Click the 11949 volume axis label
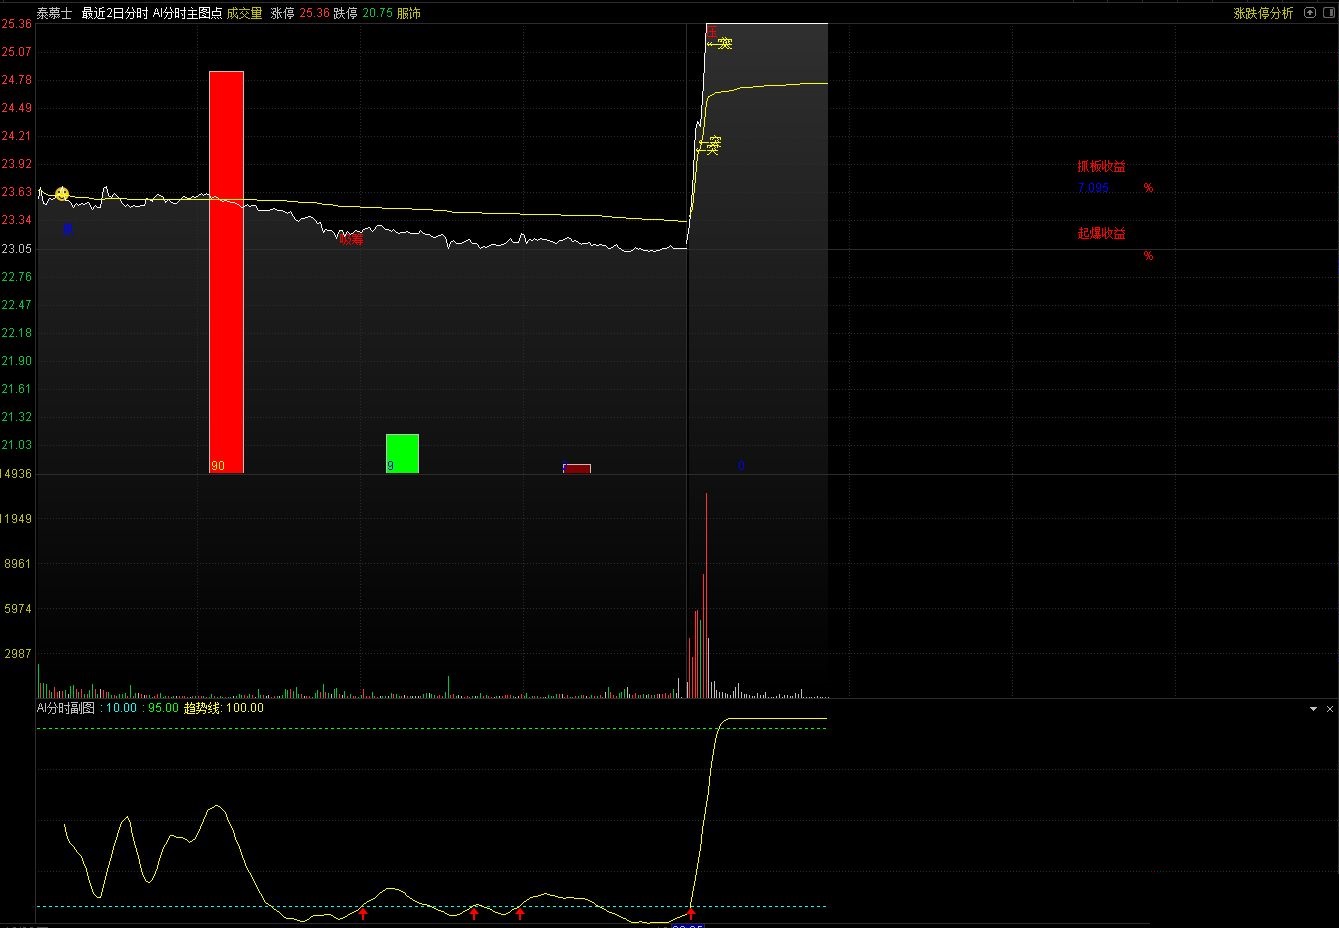 pyautogui.click(x=16, y=518)
